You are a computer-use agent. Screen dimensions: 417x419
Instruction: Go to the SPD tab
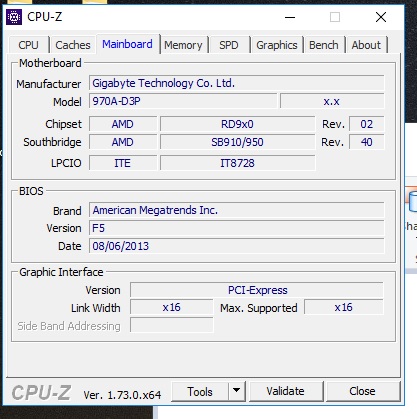[229, 45]
